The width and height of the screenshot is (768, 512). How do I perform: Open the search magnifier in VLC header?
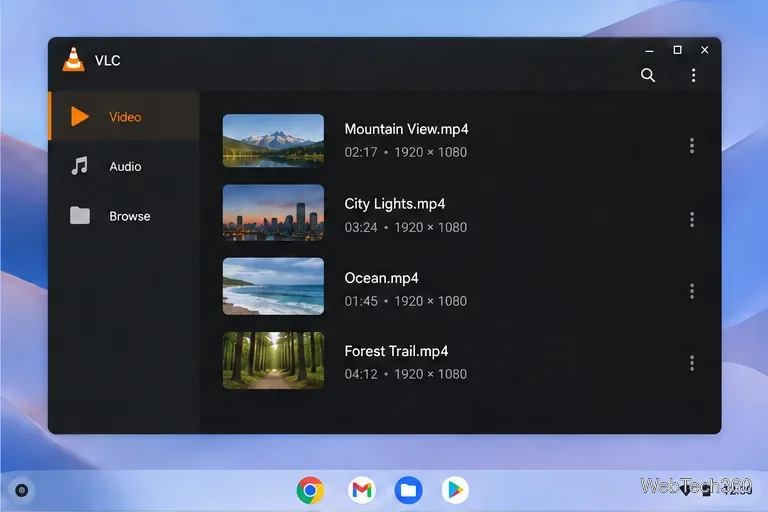[648, 75]
